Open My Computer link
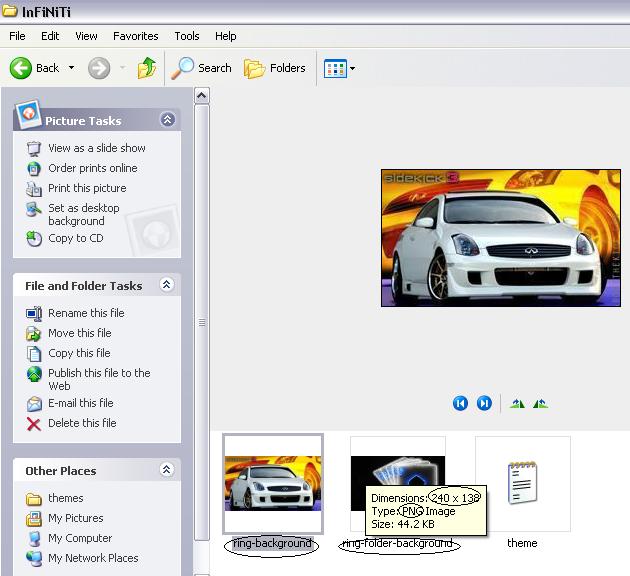630x576 pixels. (x=80, y=538)
